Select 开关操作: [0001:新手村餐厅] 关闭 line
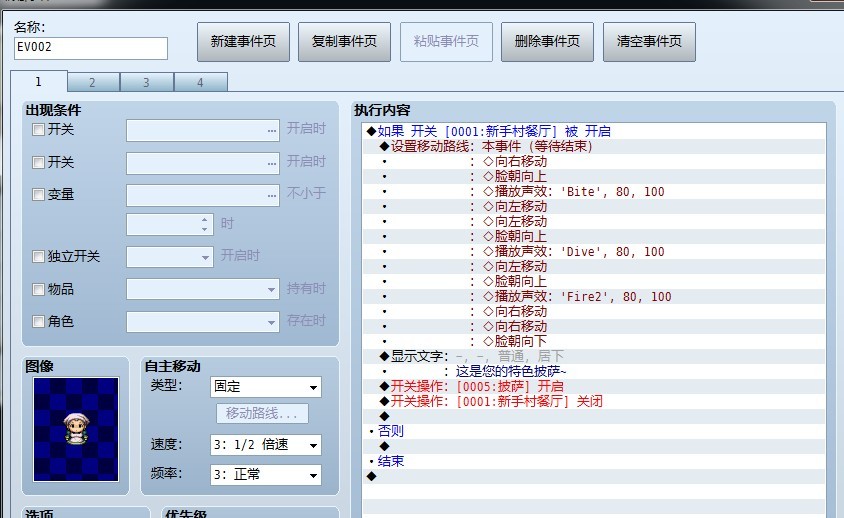 coord(594,402)
